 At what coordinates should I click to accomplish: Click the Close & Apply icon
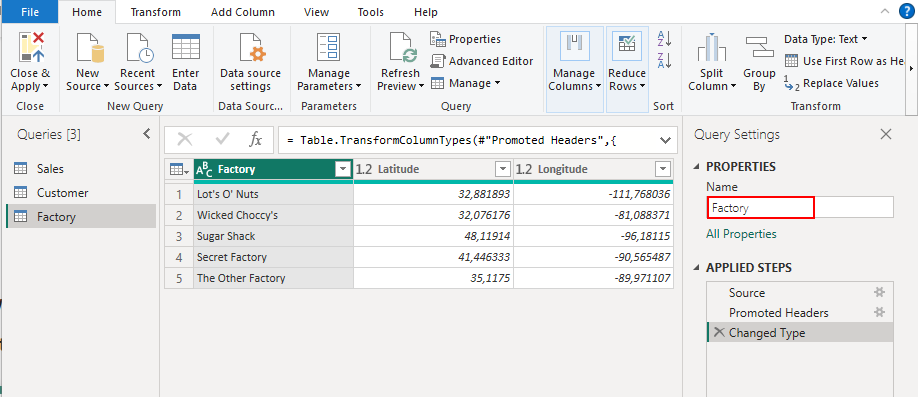30,48
